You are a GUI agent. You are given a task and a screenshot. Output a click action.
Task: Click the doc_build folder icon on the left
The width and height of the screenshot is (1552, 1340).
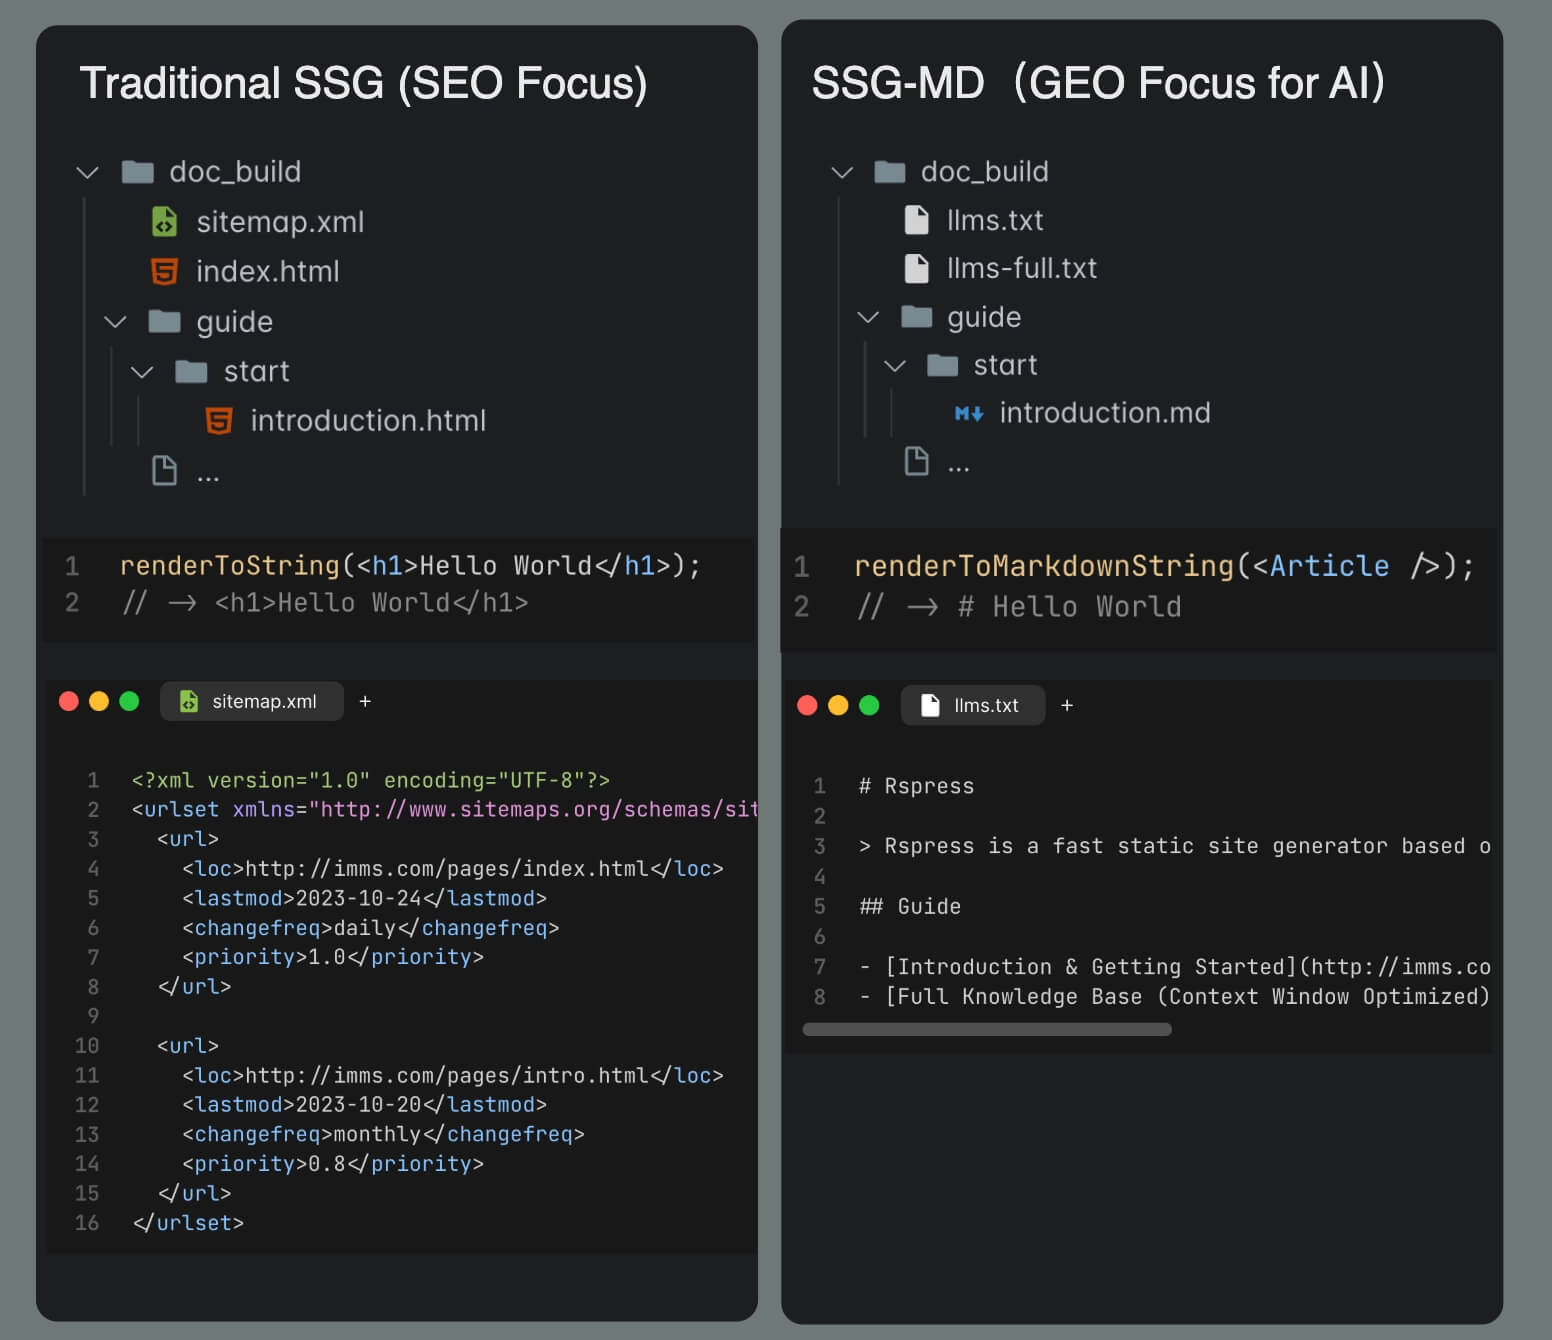[x=137, y=171]
